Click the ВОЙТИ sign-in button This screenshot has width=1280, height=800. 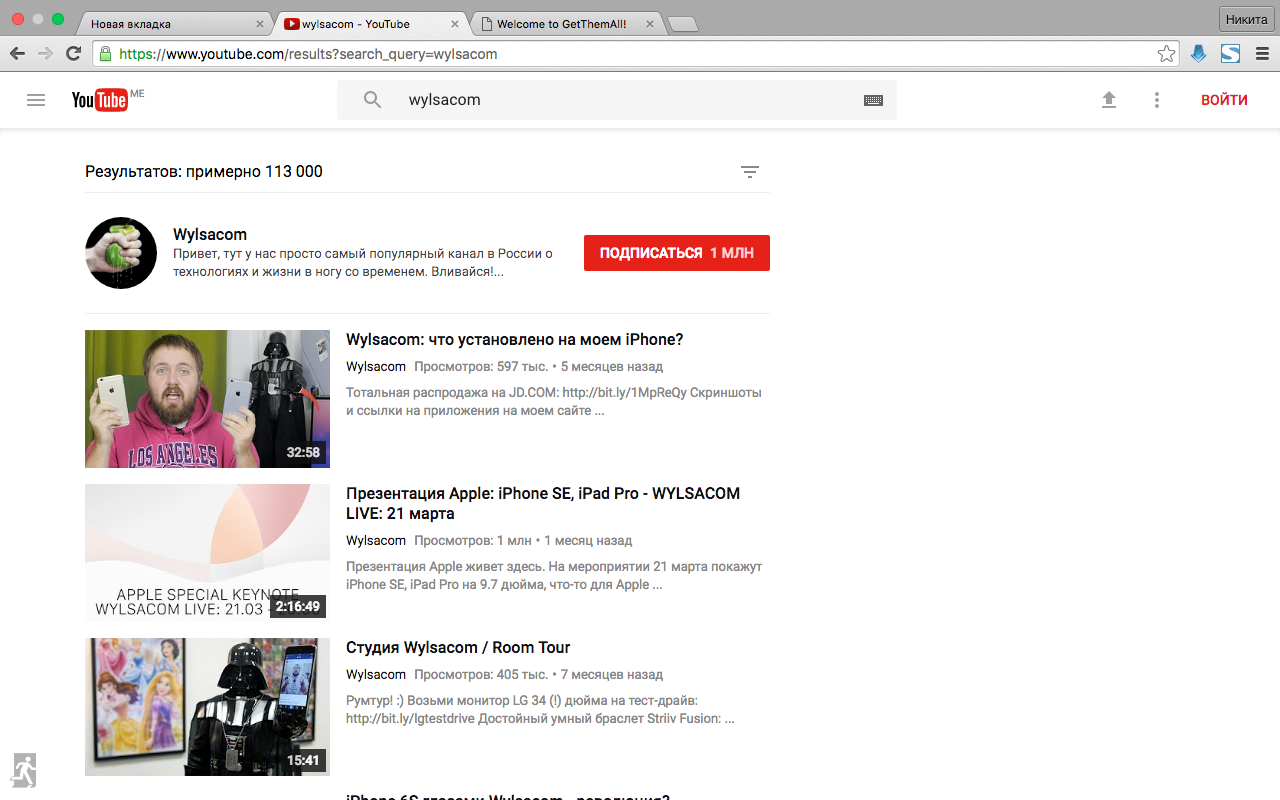[x=1224, y=100]
